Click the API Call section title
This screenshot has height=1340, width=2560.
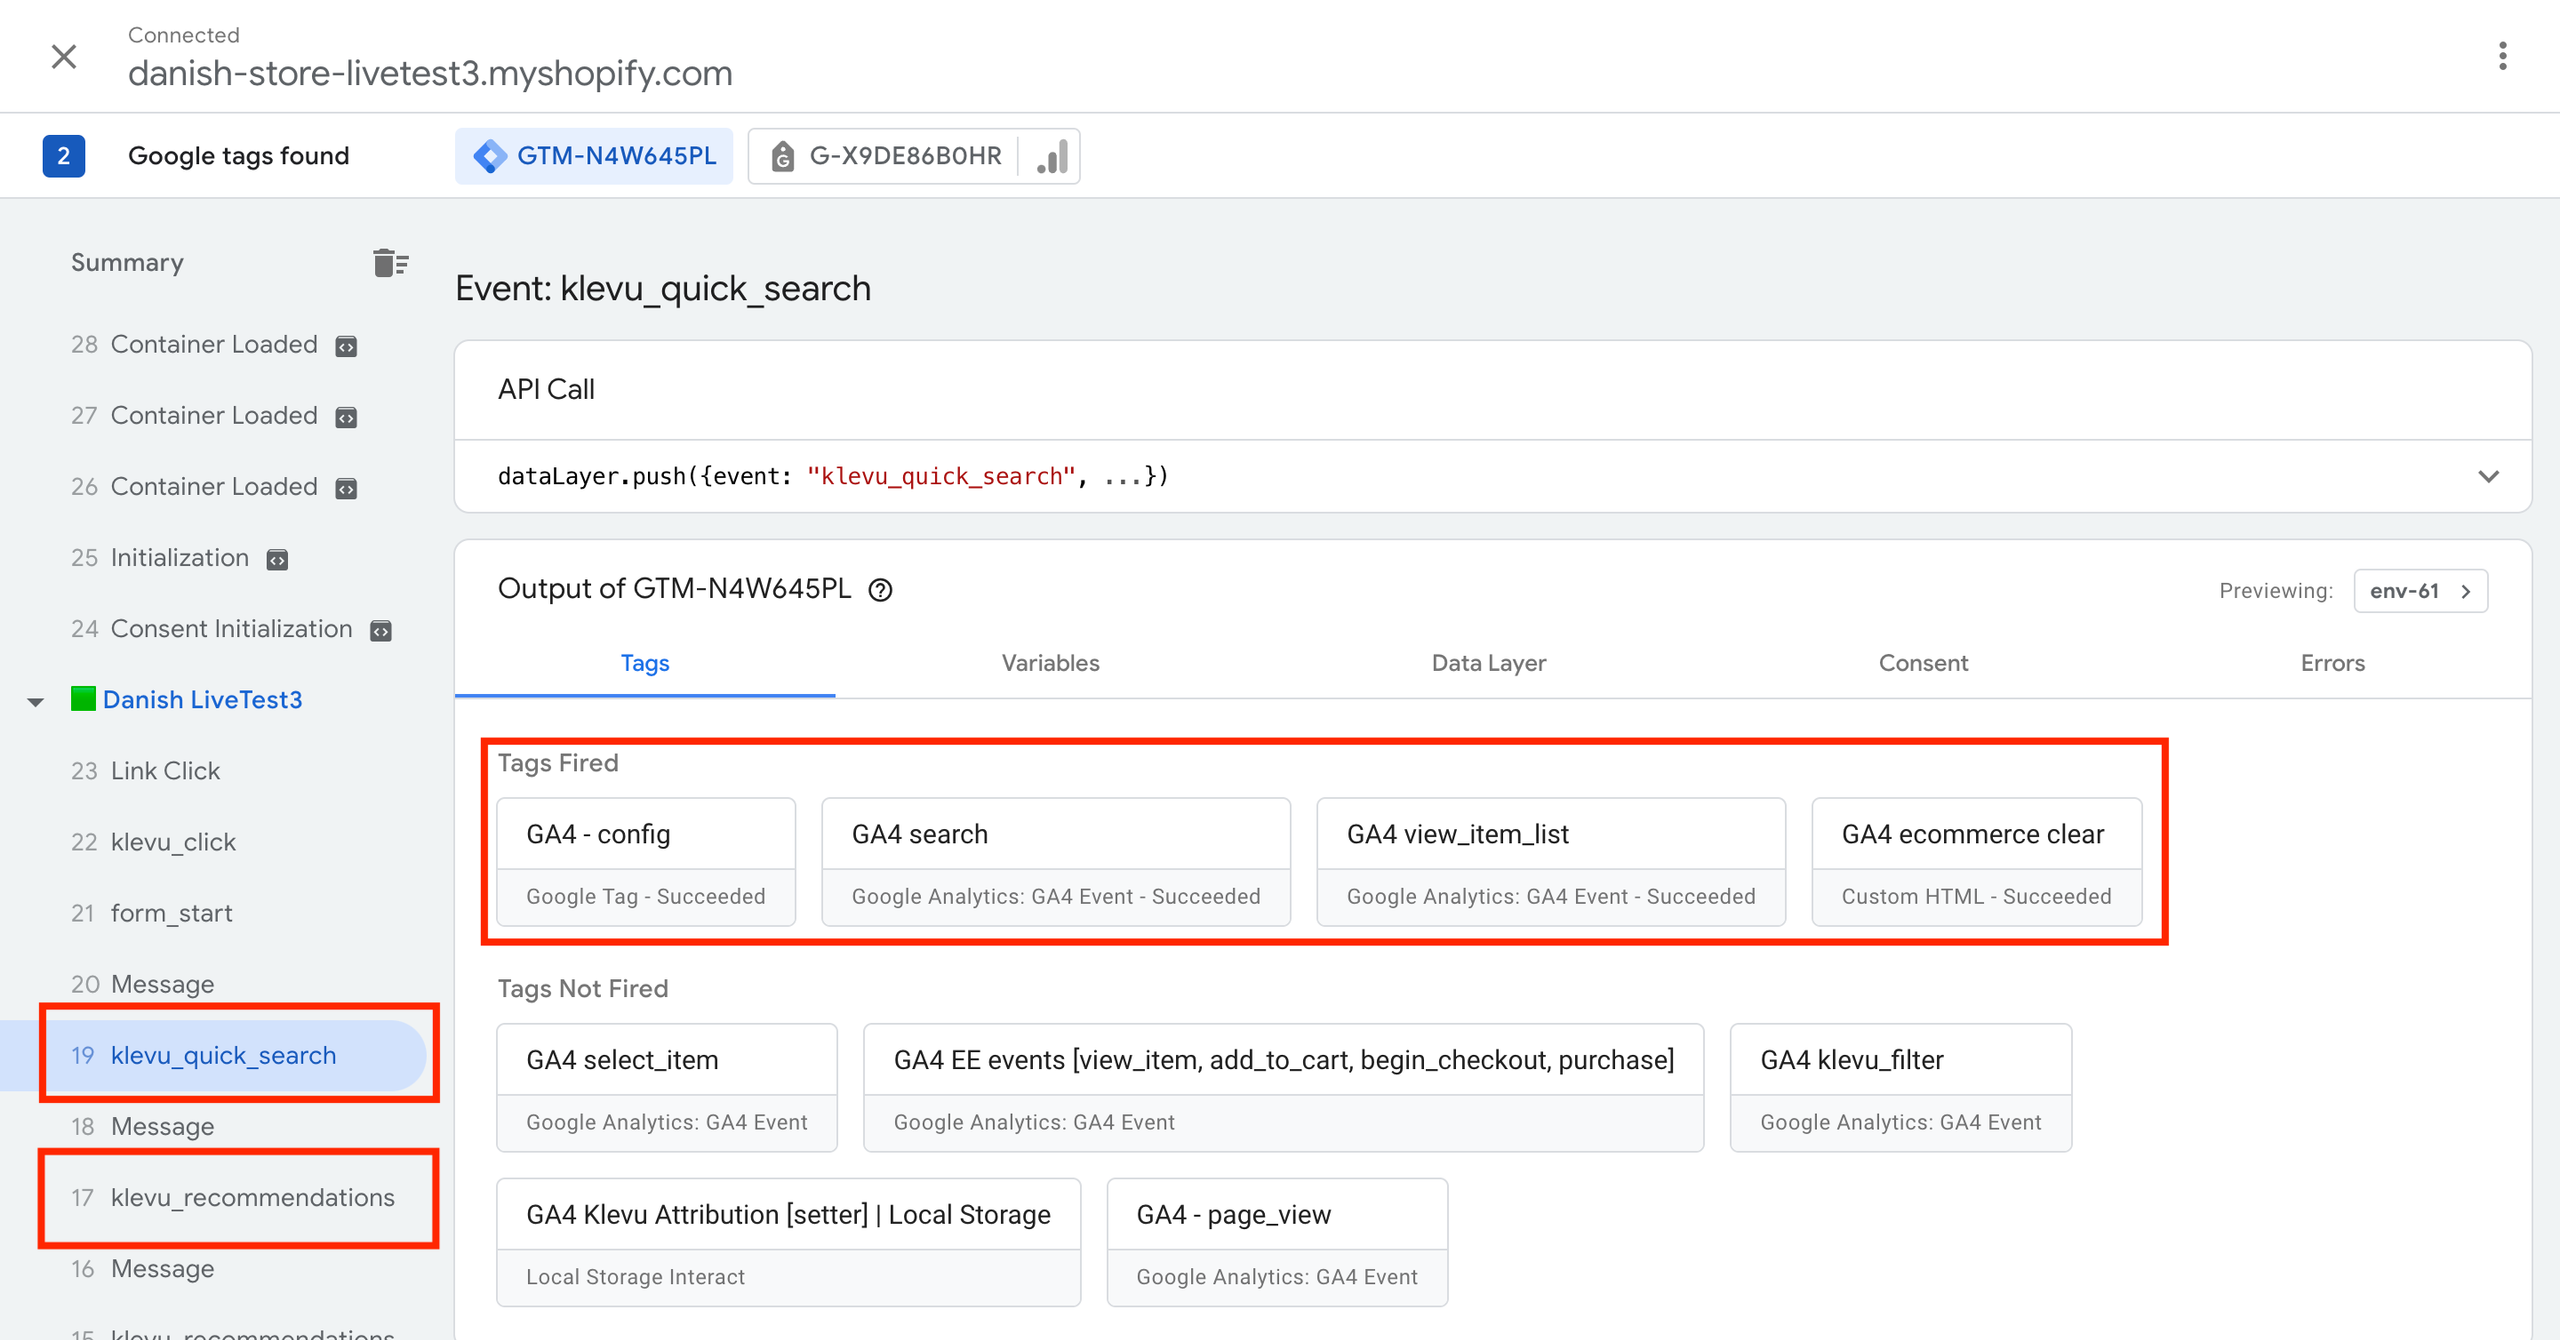pyautogui.click(x=546, y=389)
